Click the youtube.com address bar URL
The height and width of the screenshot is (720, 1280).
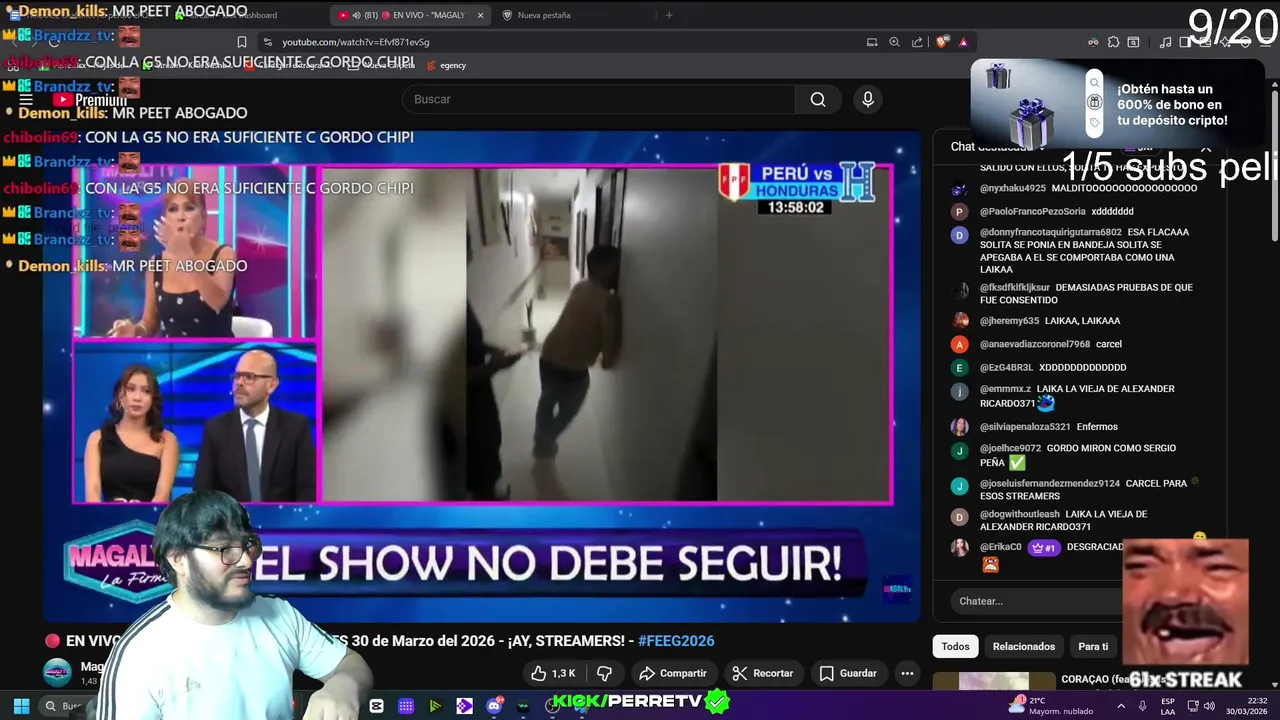[x=355, y=42]
